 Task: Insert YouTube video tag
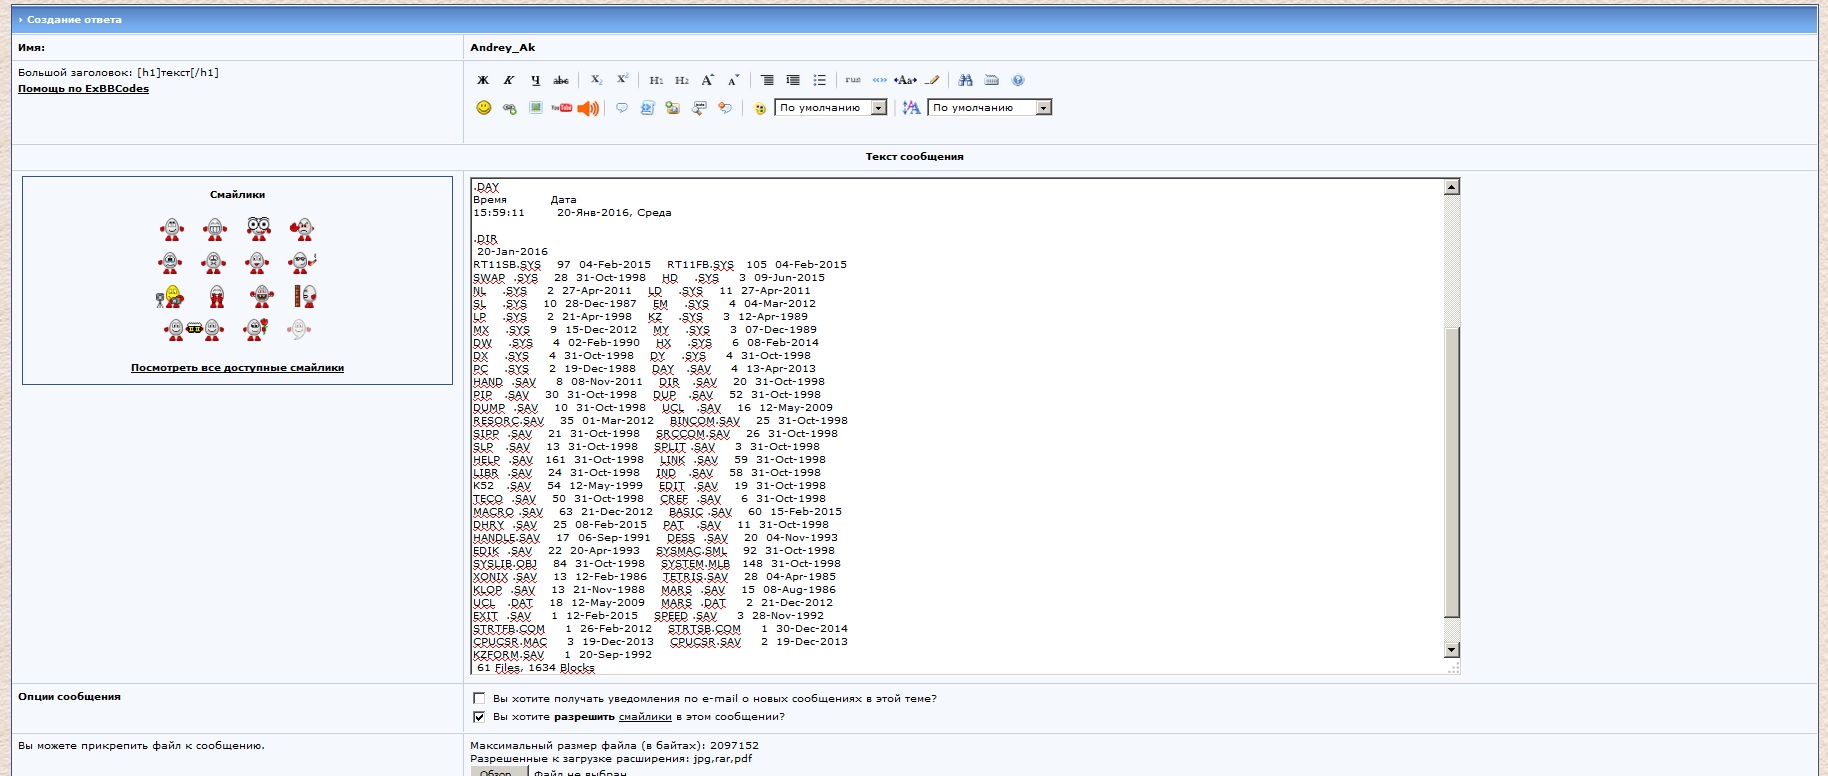tap(561, 108)
